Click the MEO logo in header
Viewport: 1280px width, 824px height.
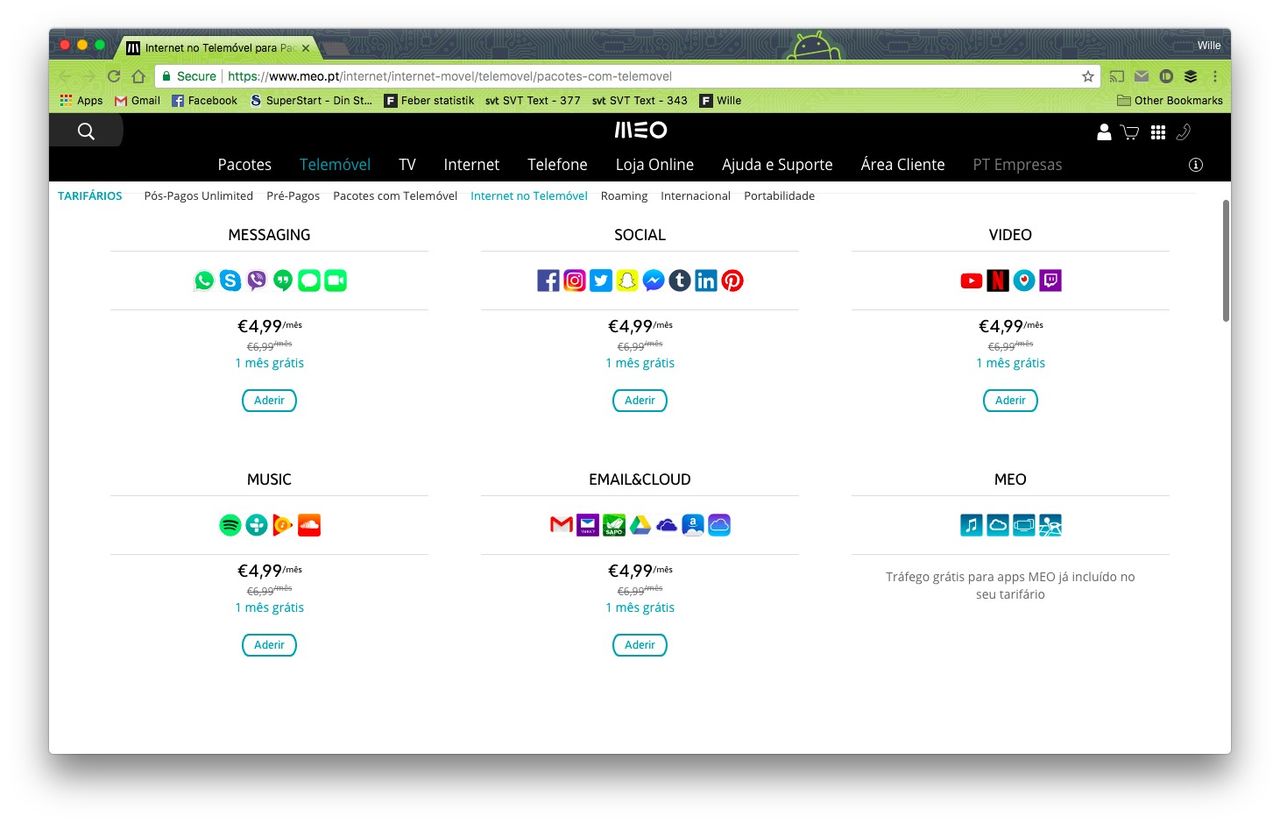pyautogui.click(x=640, y=131)
